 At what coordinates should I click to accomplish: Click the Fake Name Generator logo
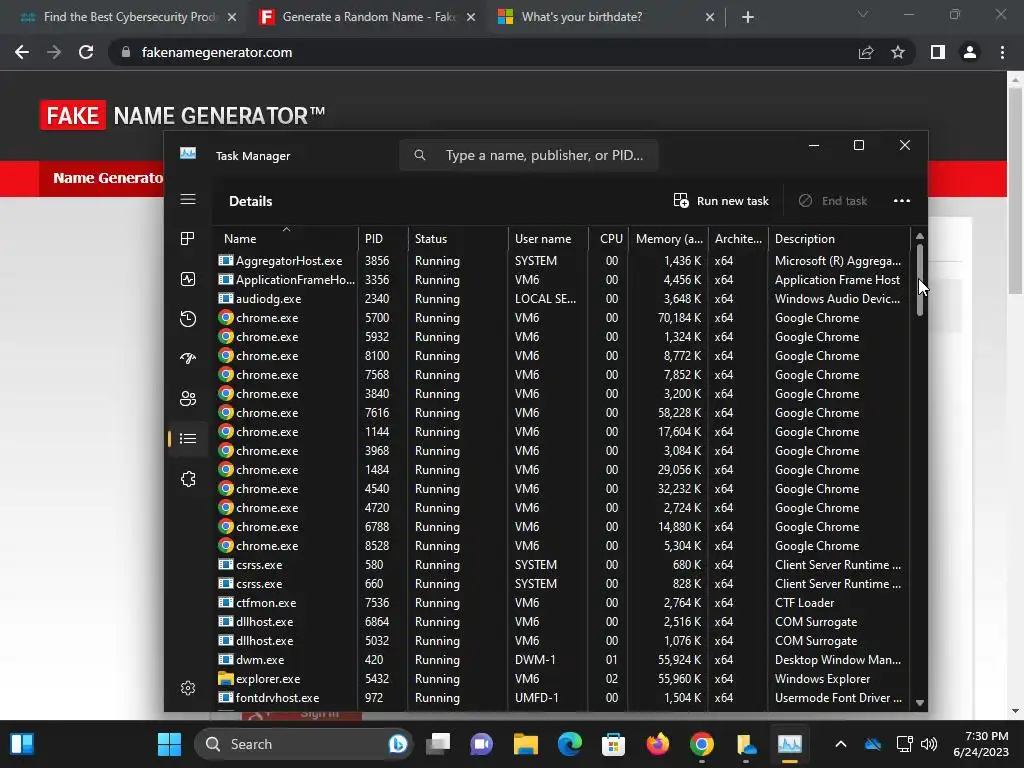coord(182,116)
